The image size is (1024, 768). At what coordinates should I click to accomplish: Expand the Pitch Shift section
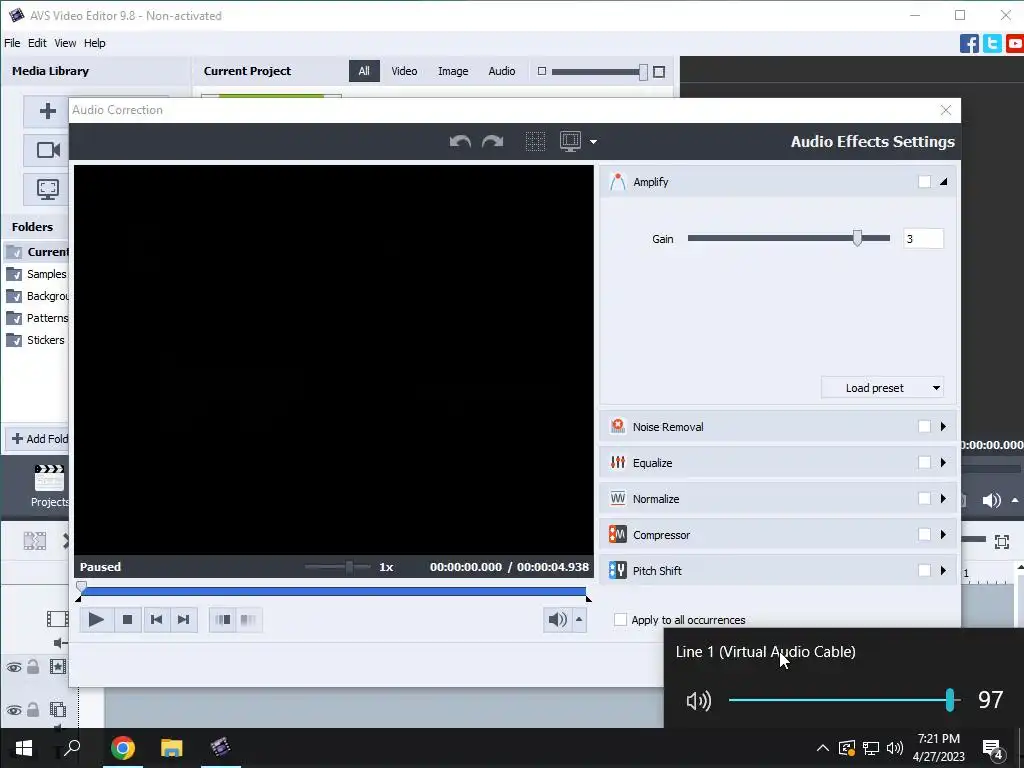(x=943, y=570)
